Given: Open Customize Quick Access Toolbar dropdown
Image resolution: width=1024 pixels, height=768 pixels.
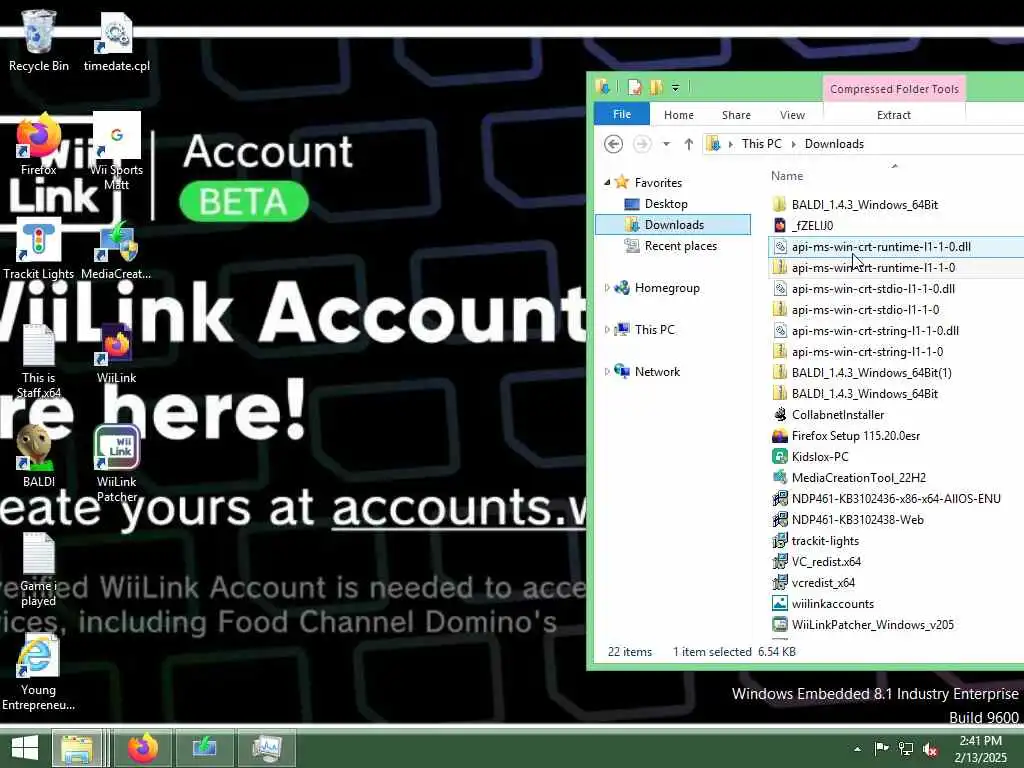Looking at the screenshot, I should (675, 88).
